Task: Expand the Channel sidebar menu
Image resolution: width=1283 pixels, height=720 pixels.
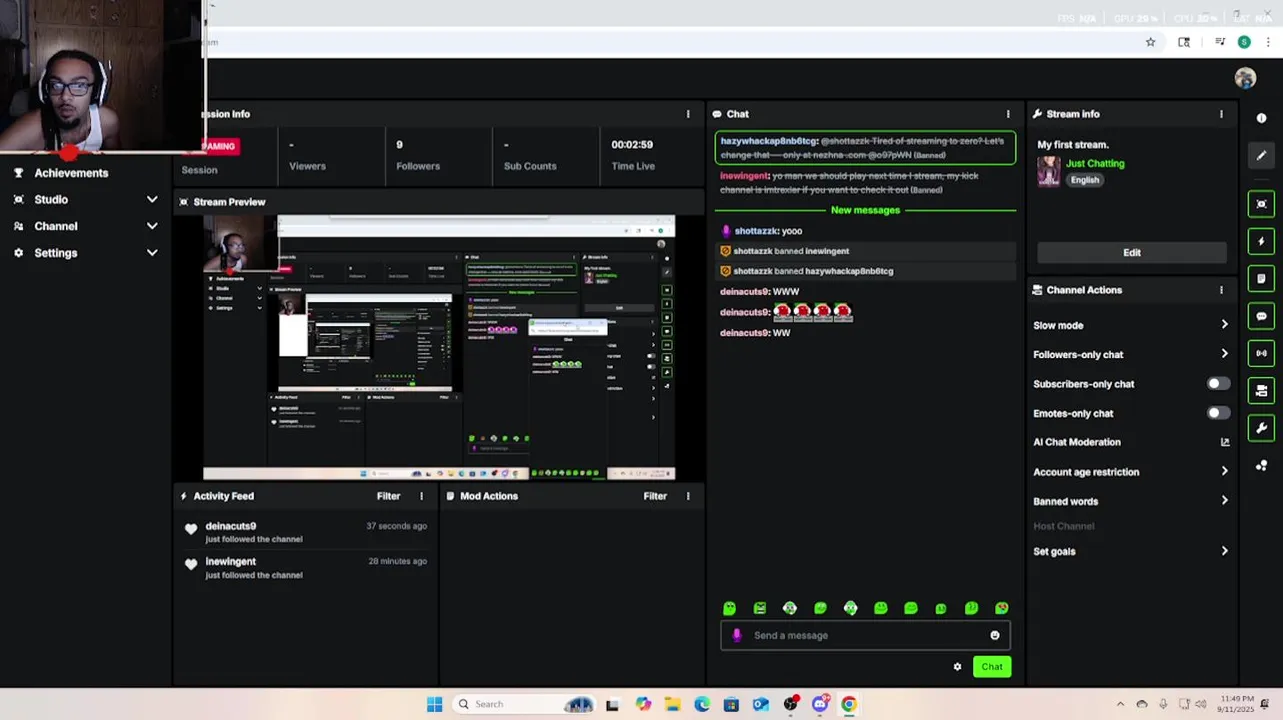Action: pyautogui.click(x=152, y=226)
